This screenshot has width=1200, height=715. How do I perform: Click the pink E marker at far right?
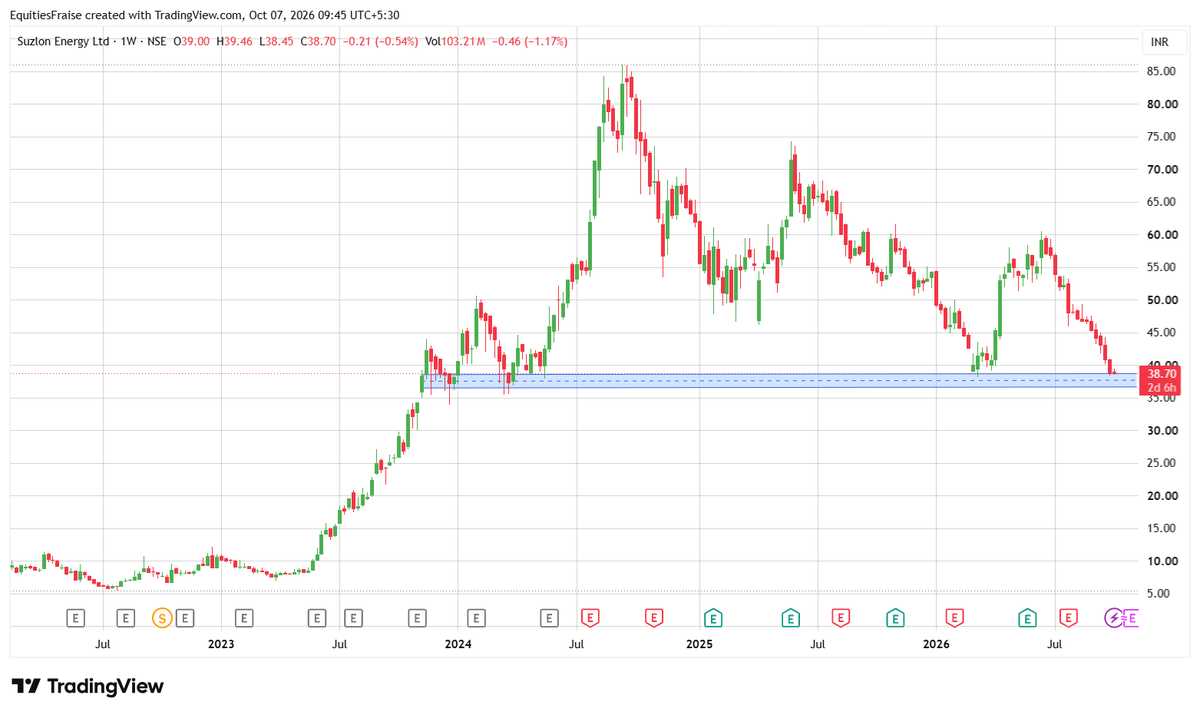coord(1132,618)
